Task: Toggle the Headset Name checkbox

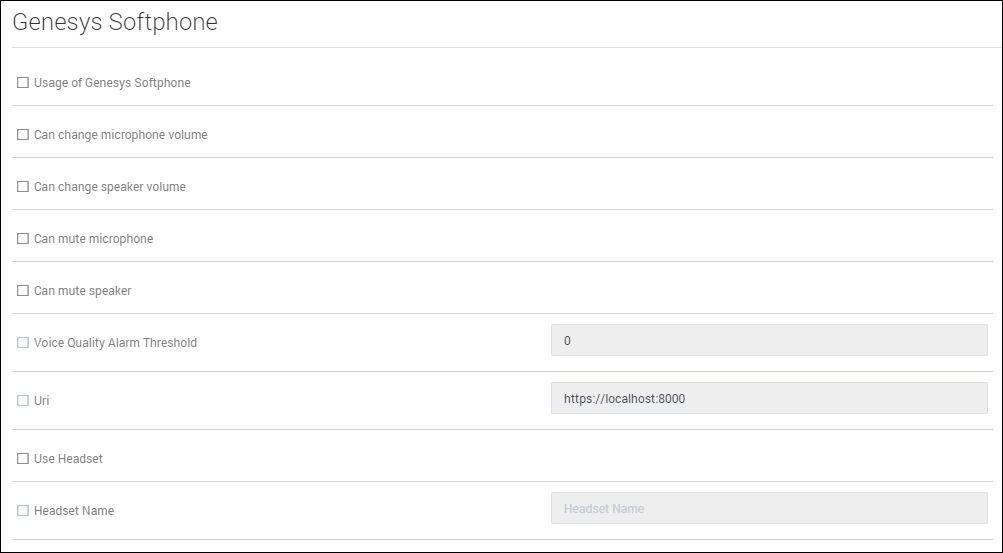Action: [x=23, y=511]
